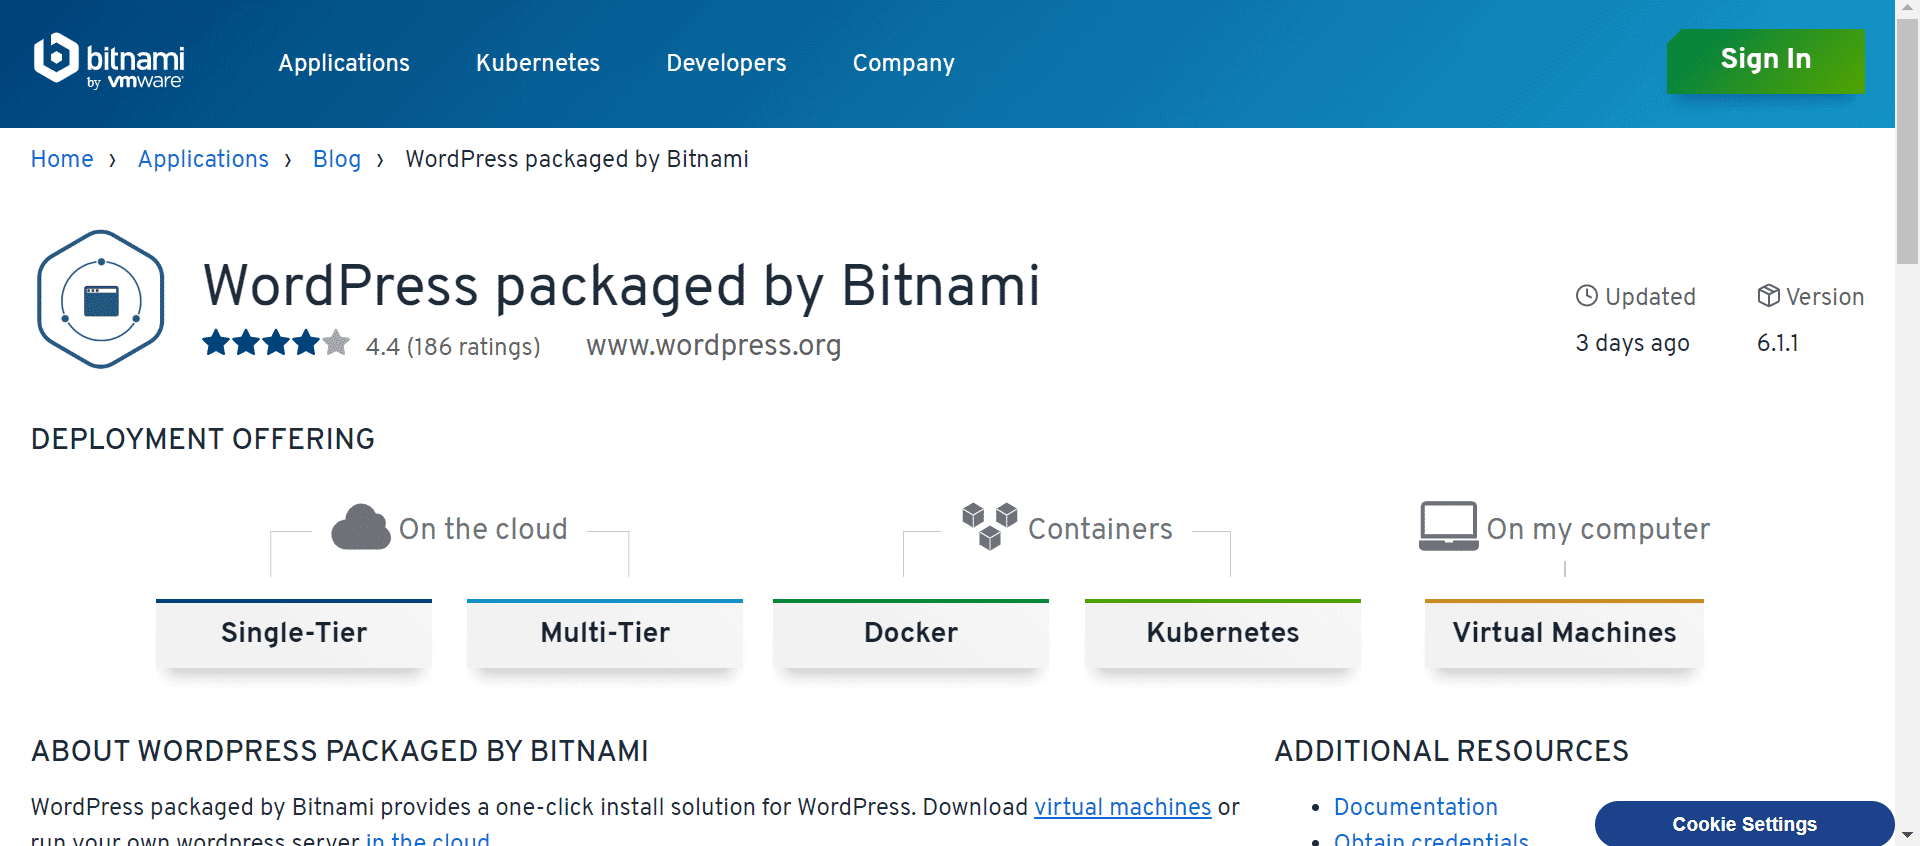Click the laptop icon for On my computer

point(1448,526)
